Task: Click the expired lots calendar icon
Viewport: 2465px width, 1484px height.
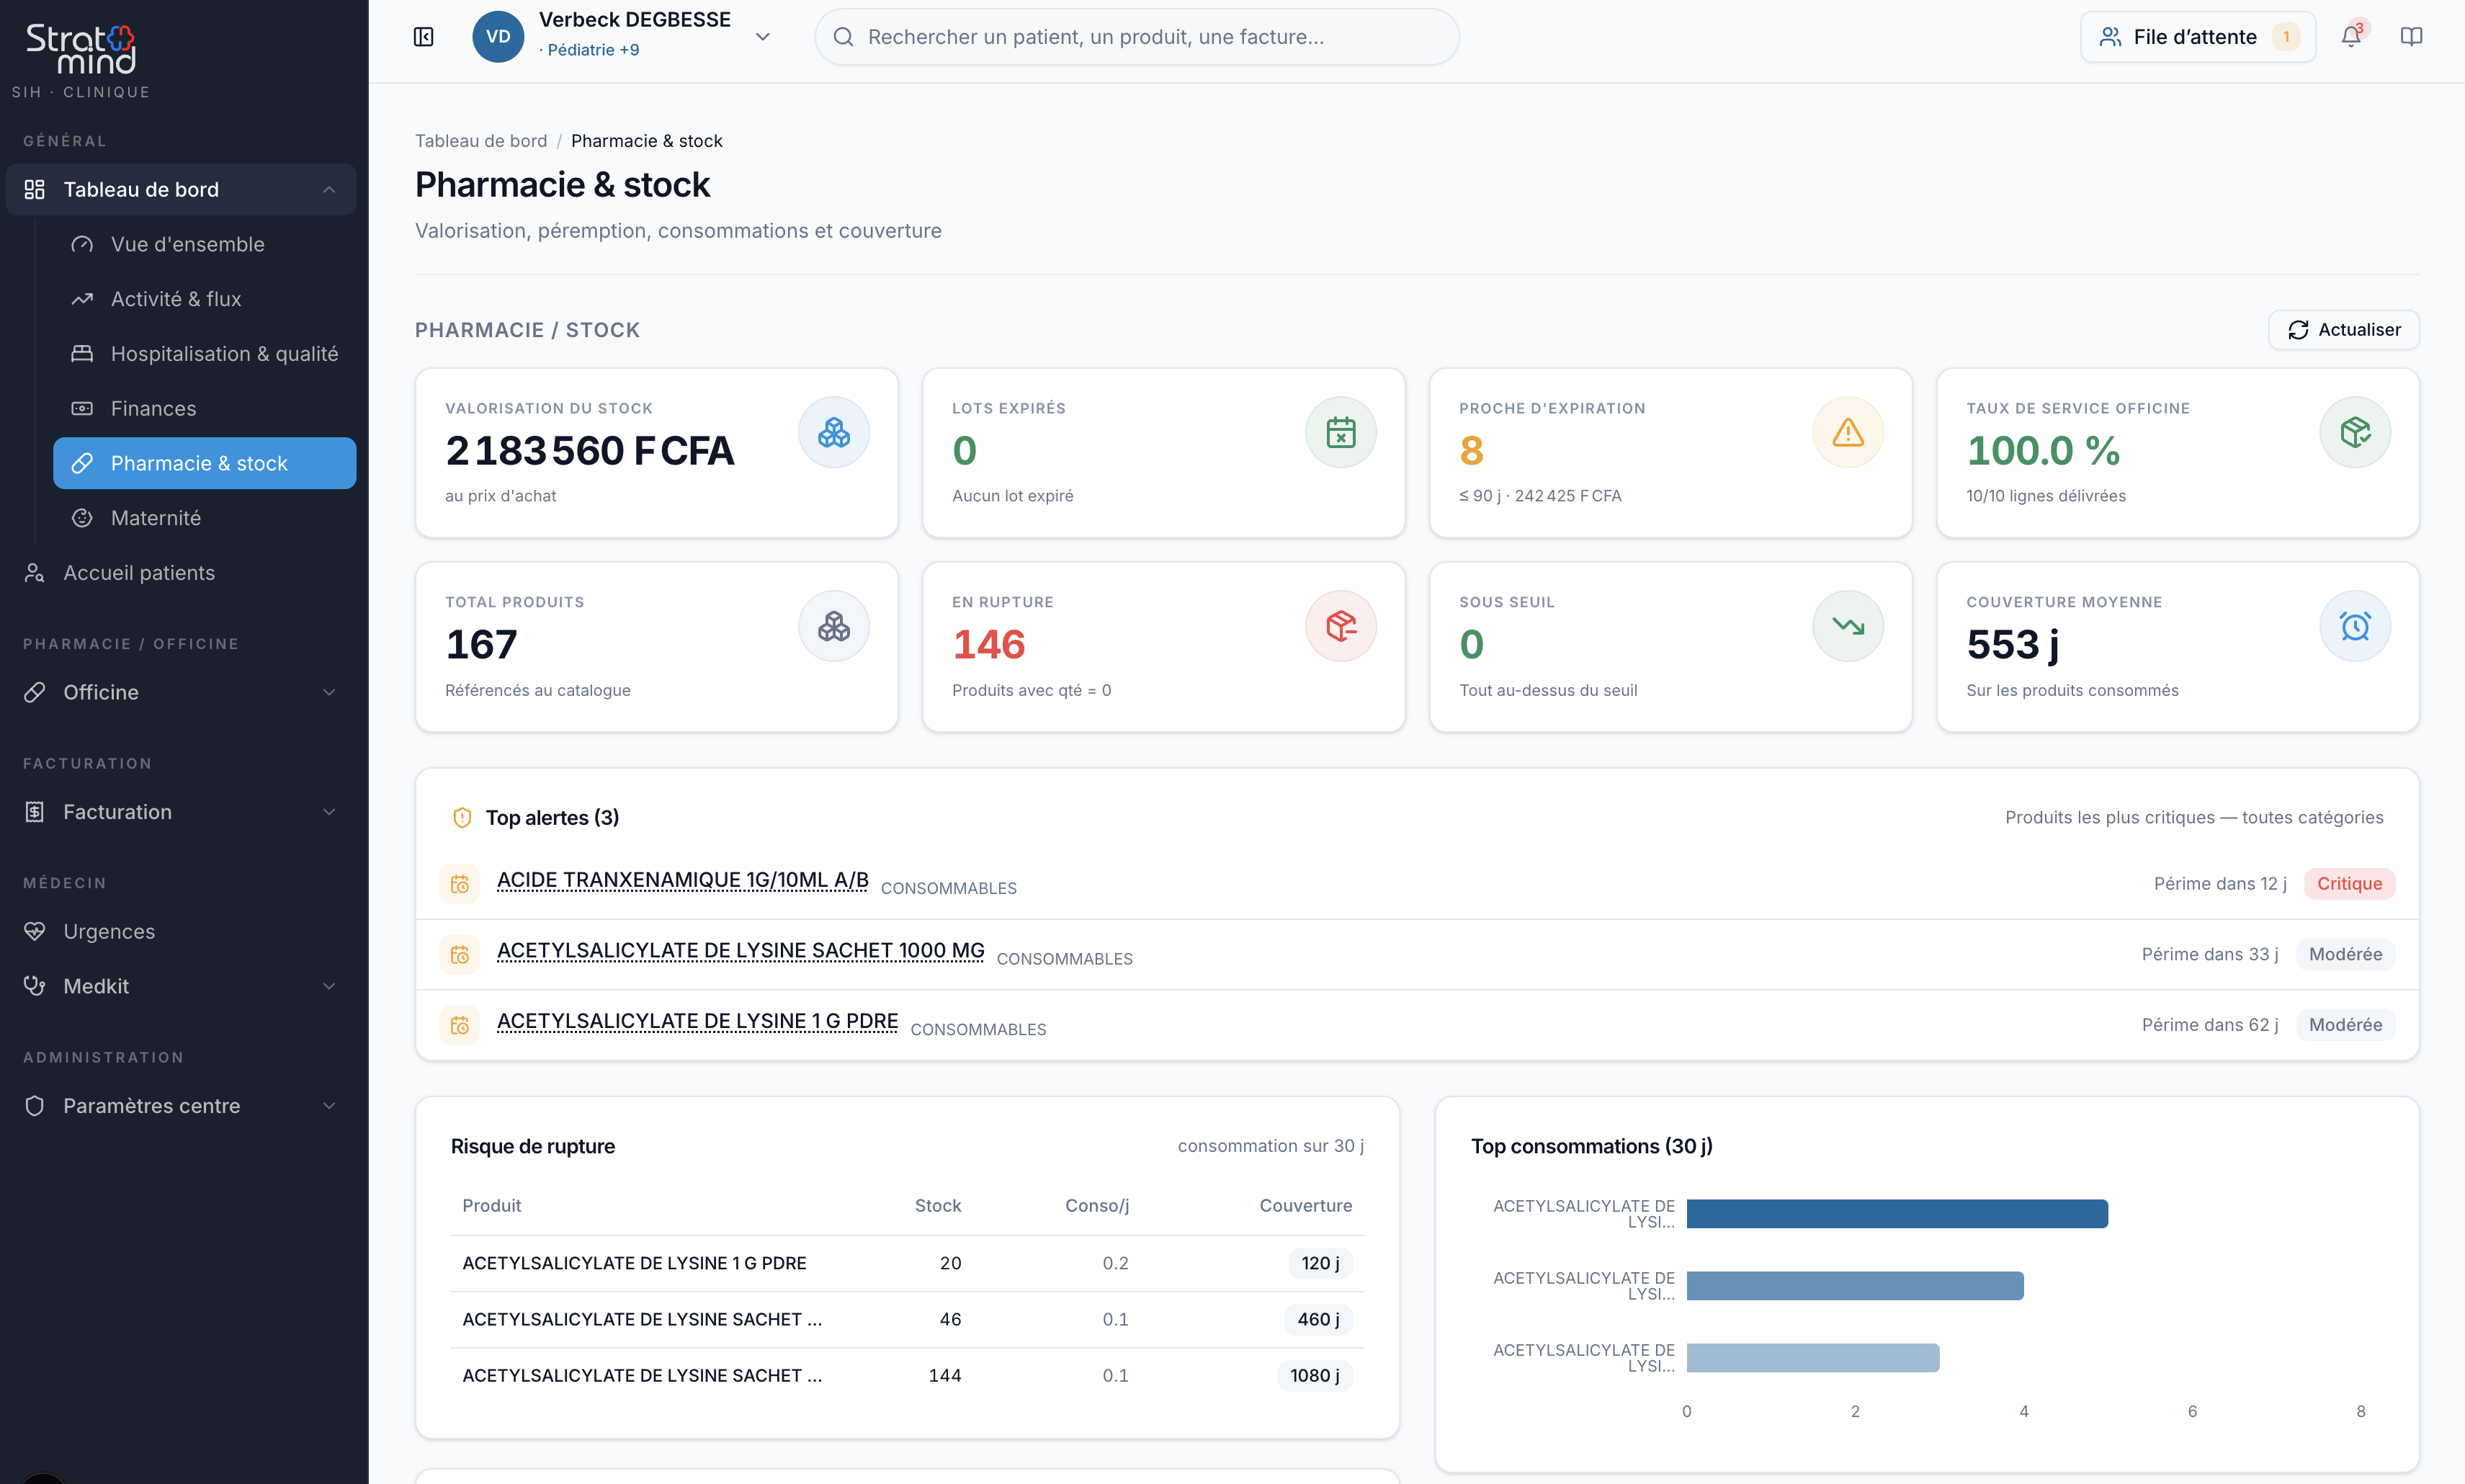Action: [x=1340, y=433]
